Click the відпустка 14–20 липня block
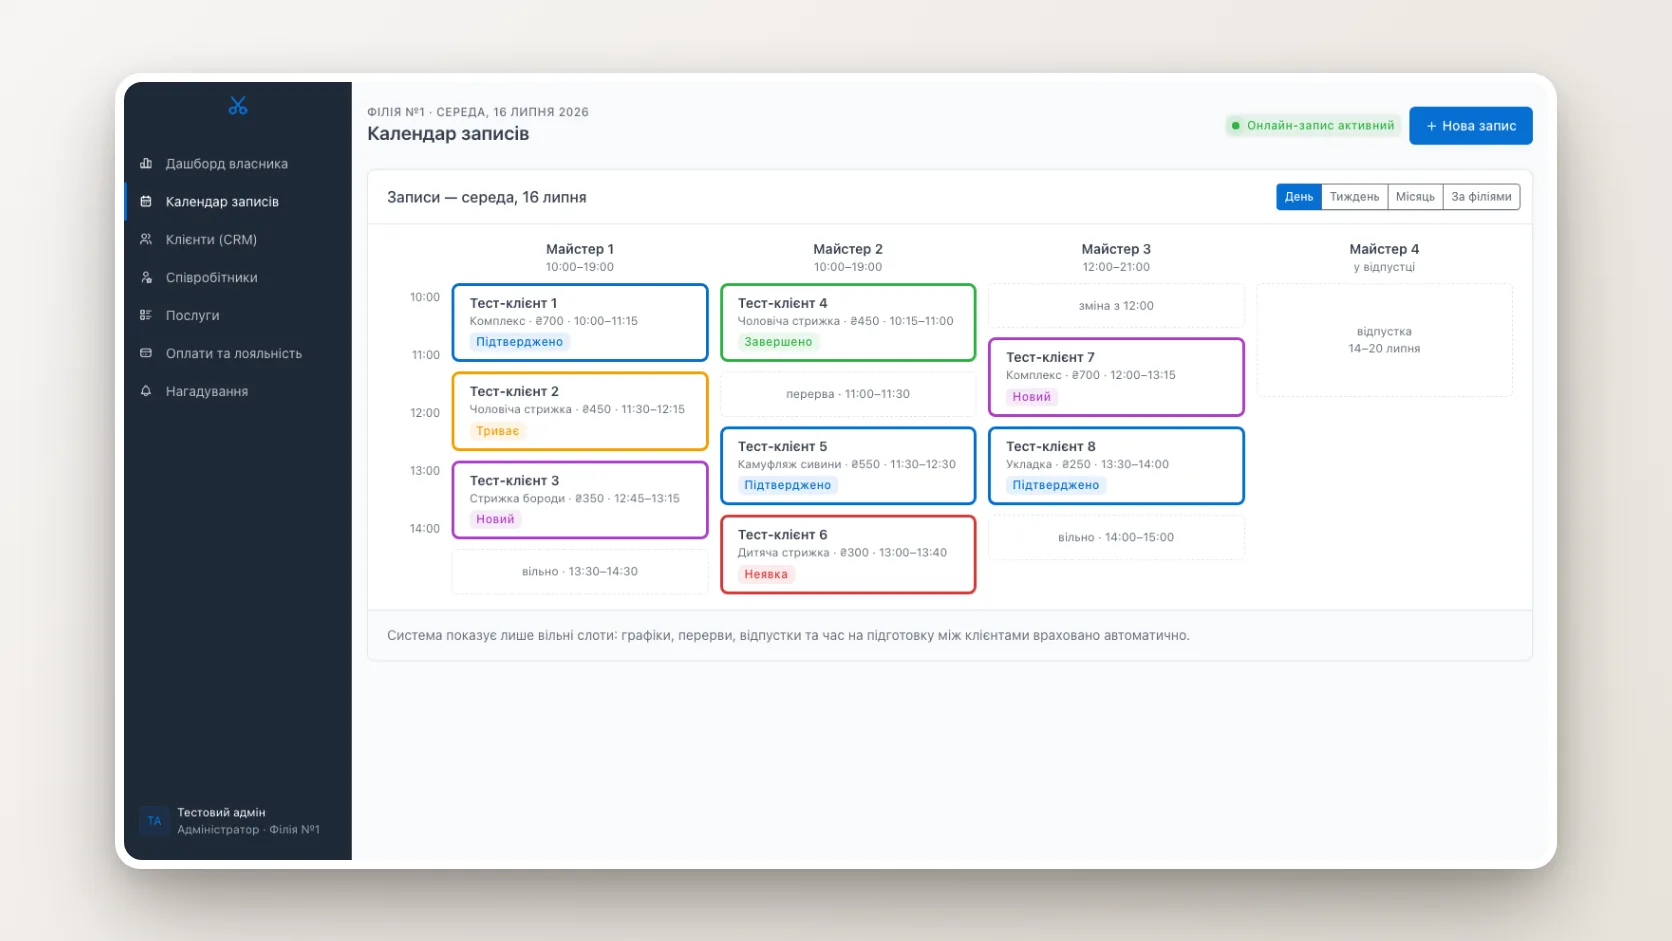The height and width of the screenshot is (941, 1672). 1384,340
